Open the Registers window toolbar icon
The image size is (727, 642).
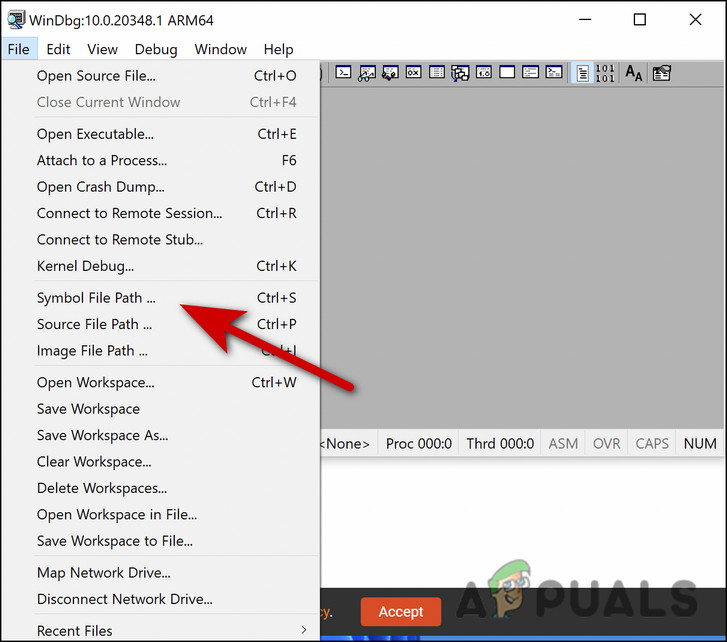click(413, 73)
